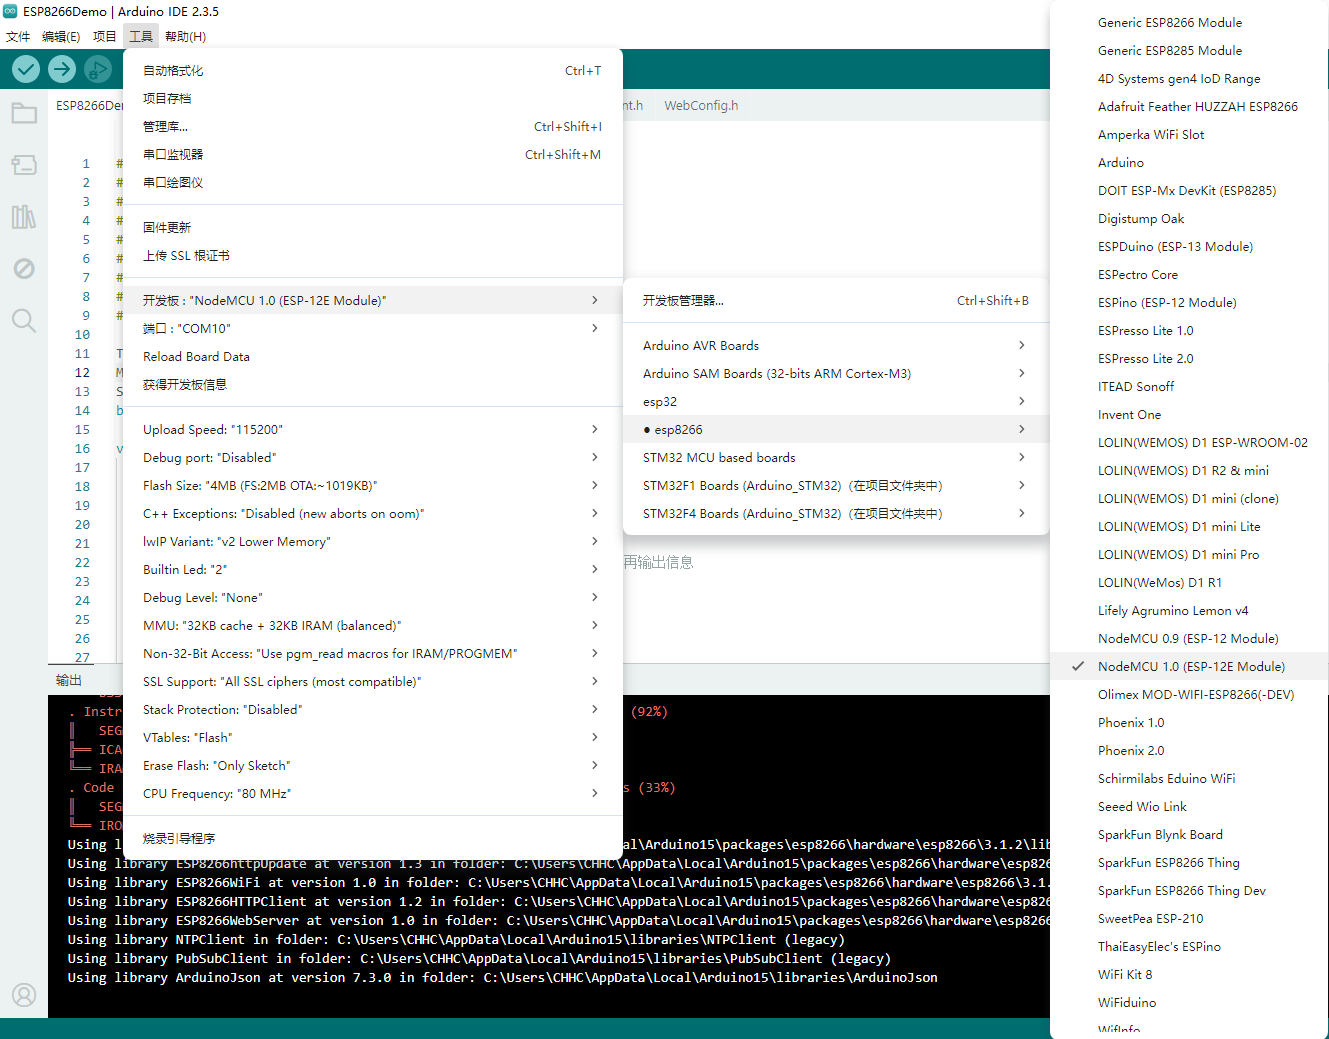Select ESPresso Lite 2.0 board

click(x=1189, y=358)
